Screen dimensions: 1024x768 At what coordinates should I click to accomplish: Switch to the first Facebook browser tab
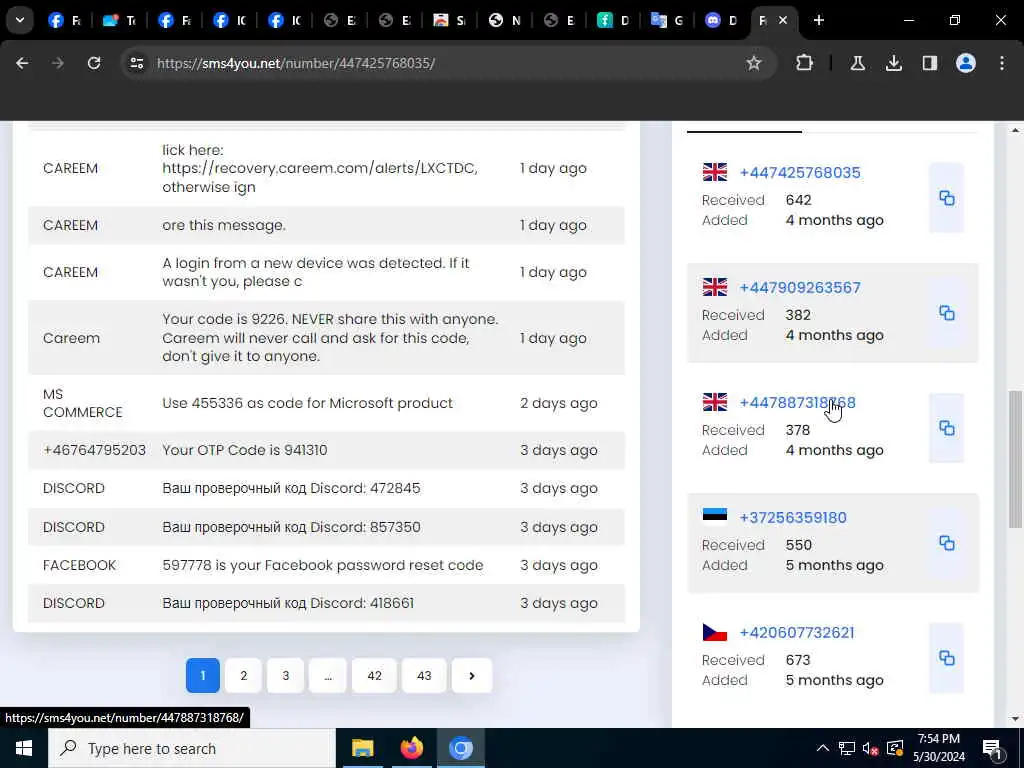coord(65,20)
